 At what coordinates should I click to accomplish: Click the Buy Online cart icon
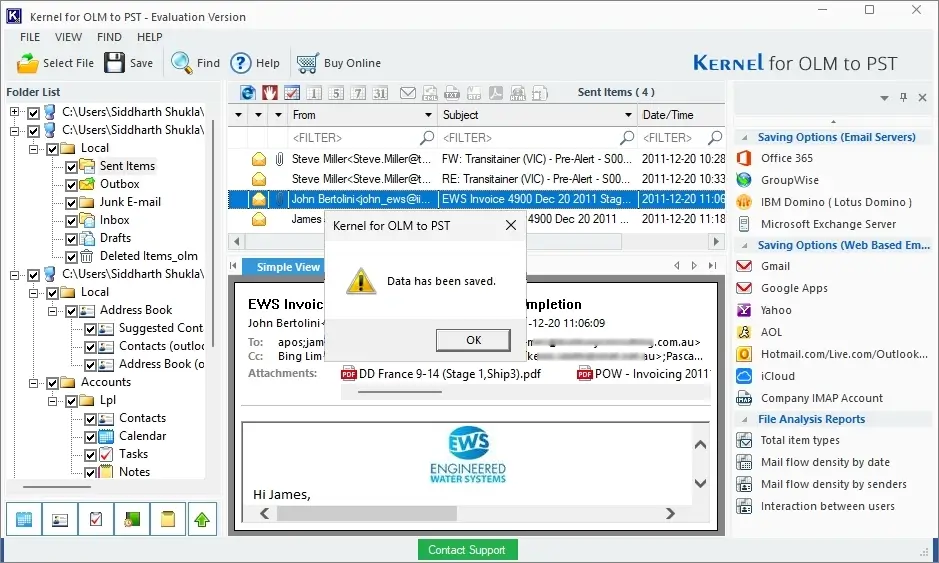click(307, 63)
